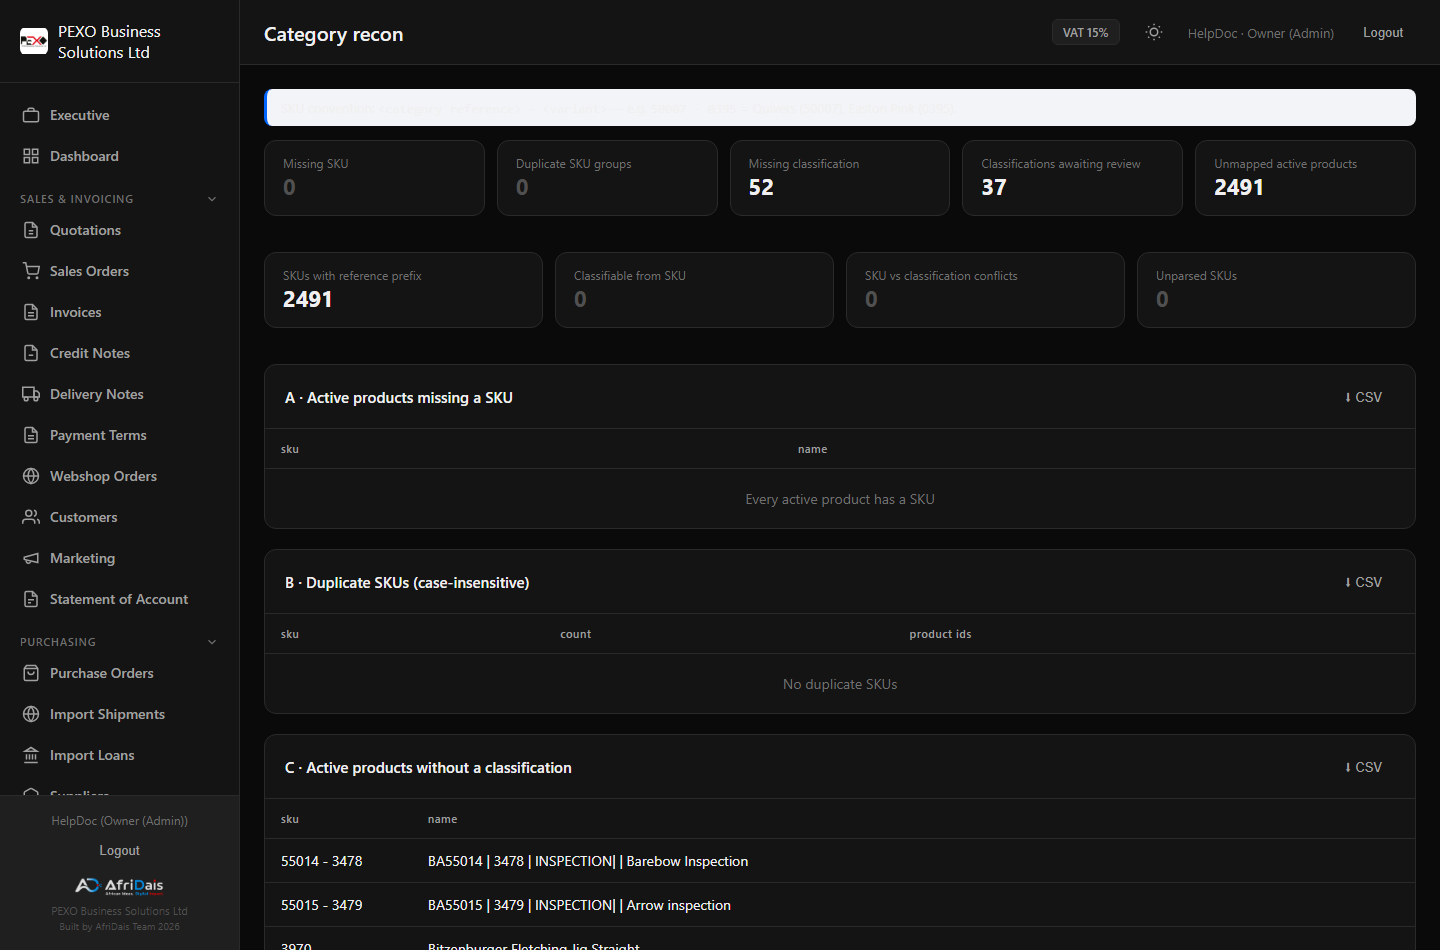Screen dimensions: 1440x950
Task: Click the product ids column header
Action: point(940,634)
